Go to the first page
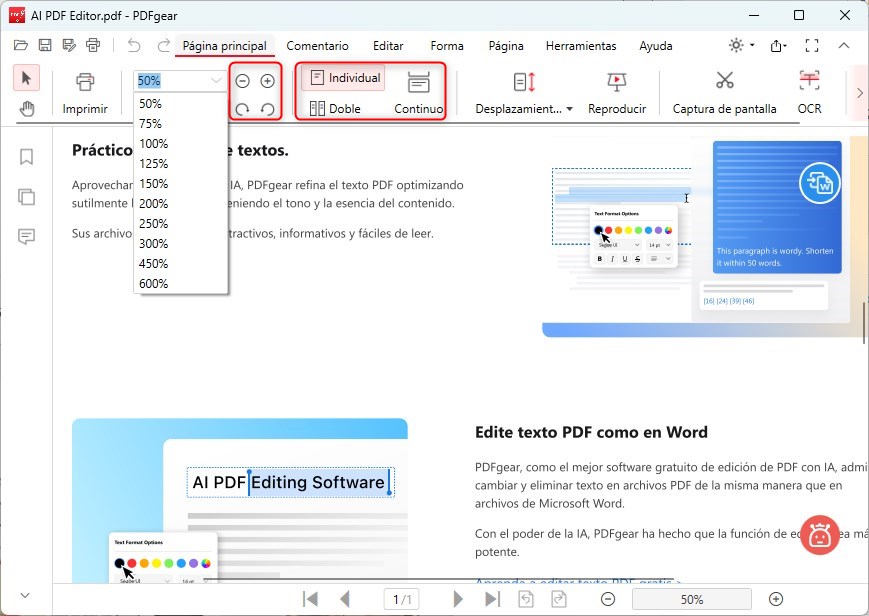 (x=310, y=599)
